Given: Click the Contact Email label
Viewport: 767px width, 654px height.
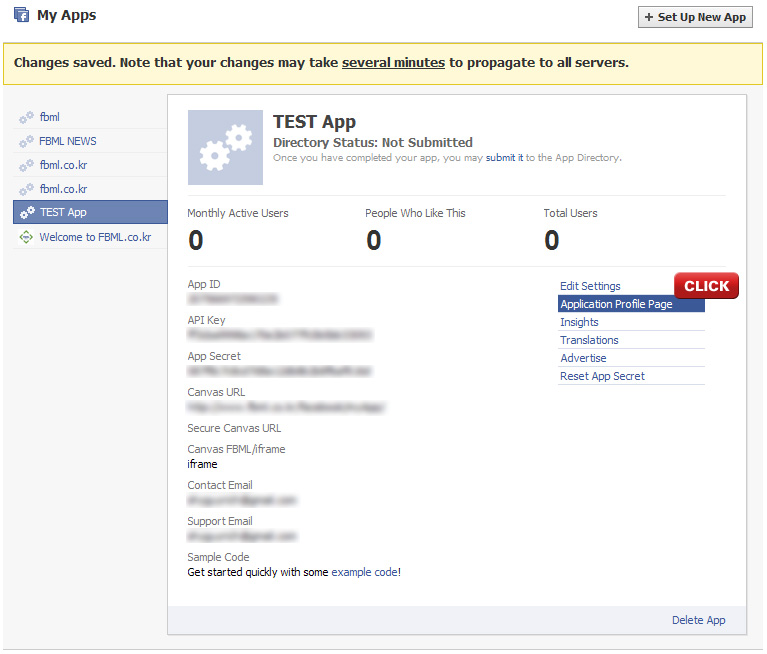Looking at the screenshot, I should coord(220,485).
